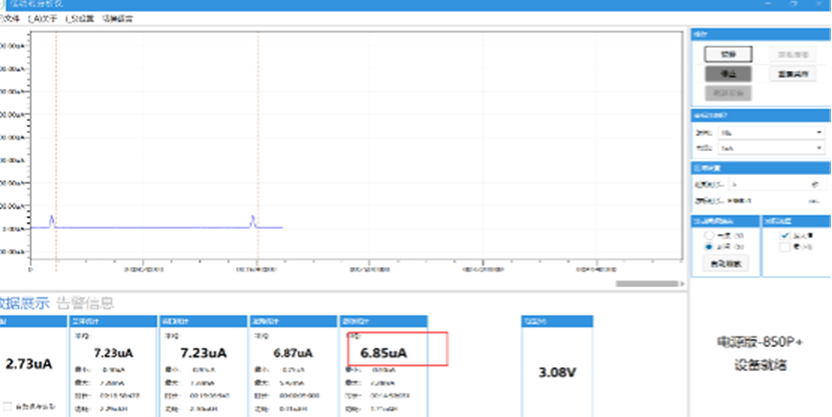Open the 关于 (About) menu
The height and width of the screenshot is (417, 832).
pyautogui.click(x=41, y=18)
